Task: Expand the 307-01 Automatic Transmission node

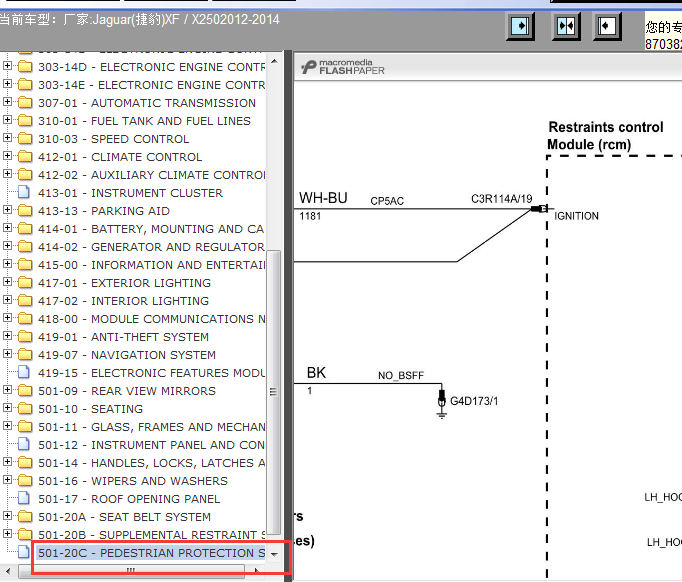Action: point(7,102)
